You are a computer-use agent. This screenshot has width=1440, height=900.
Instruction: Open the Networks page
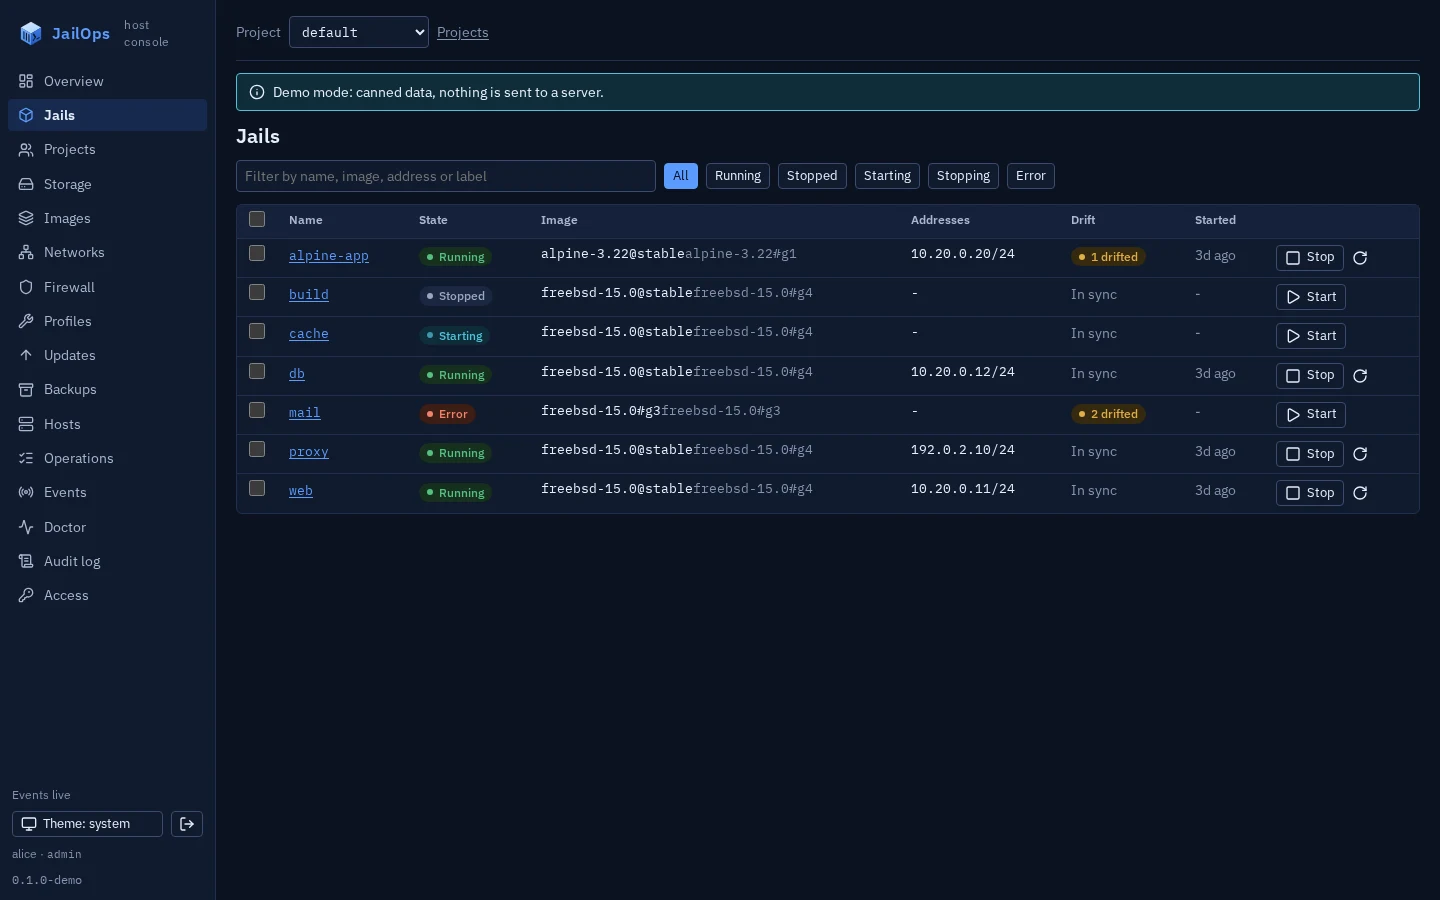[107, 252]
